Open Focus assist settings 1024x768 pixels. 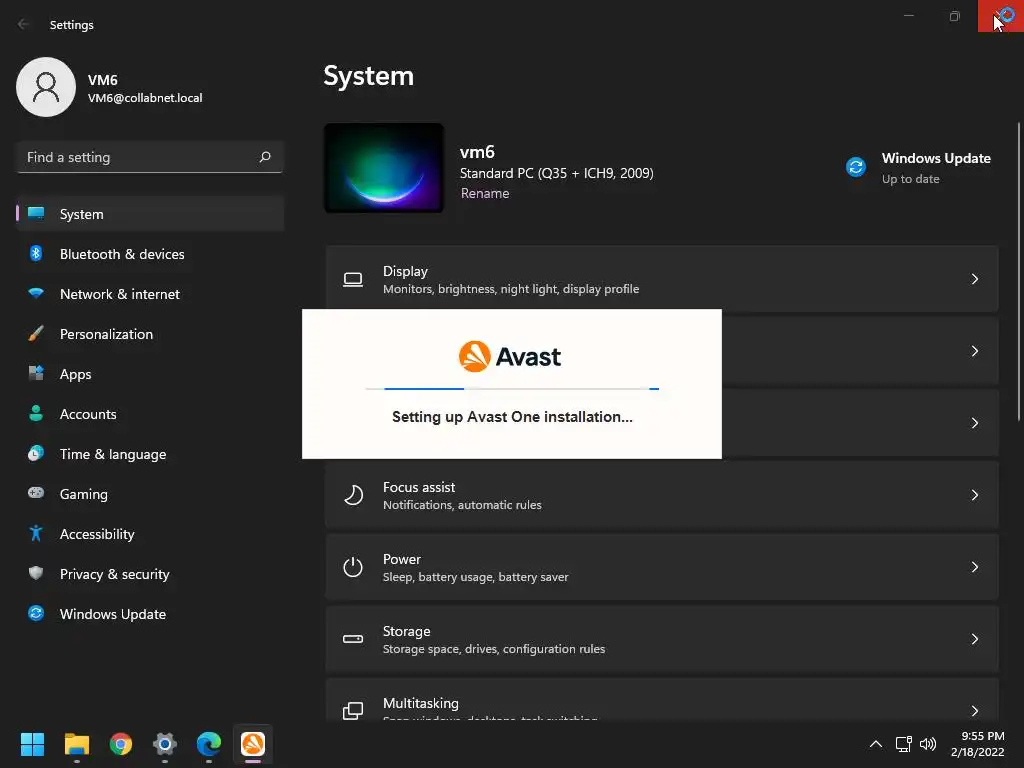point(662,495)
